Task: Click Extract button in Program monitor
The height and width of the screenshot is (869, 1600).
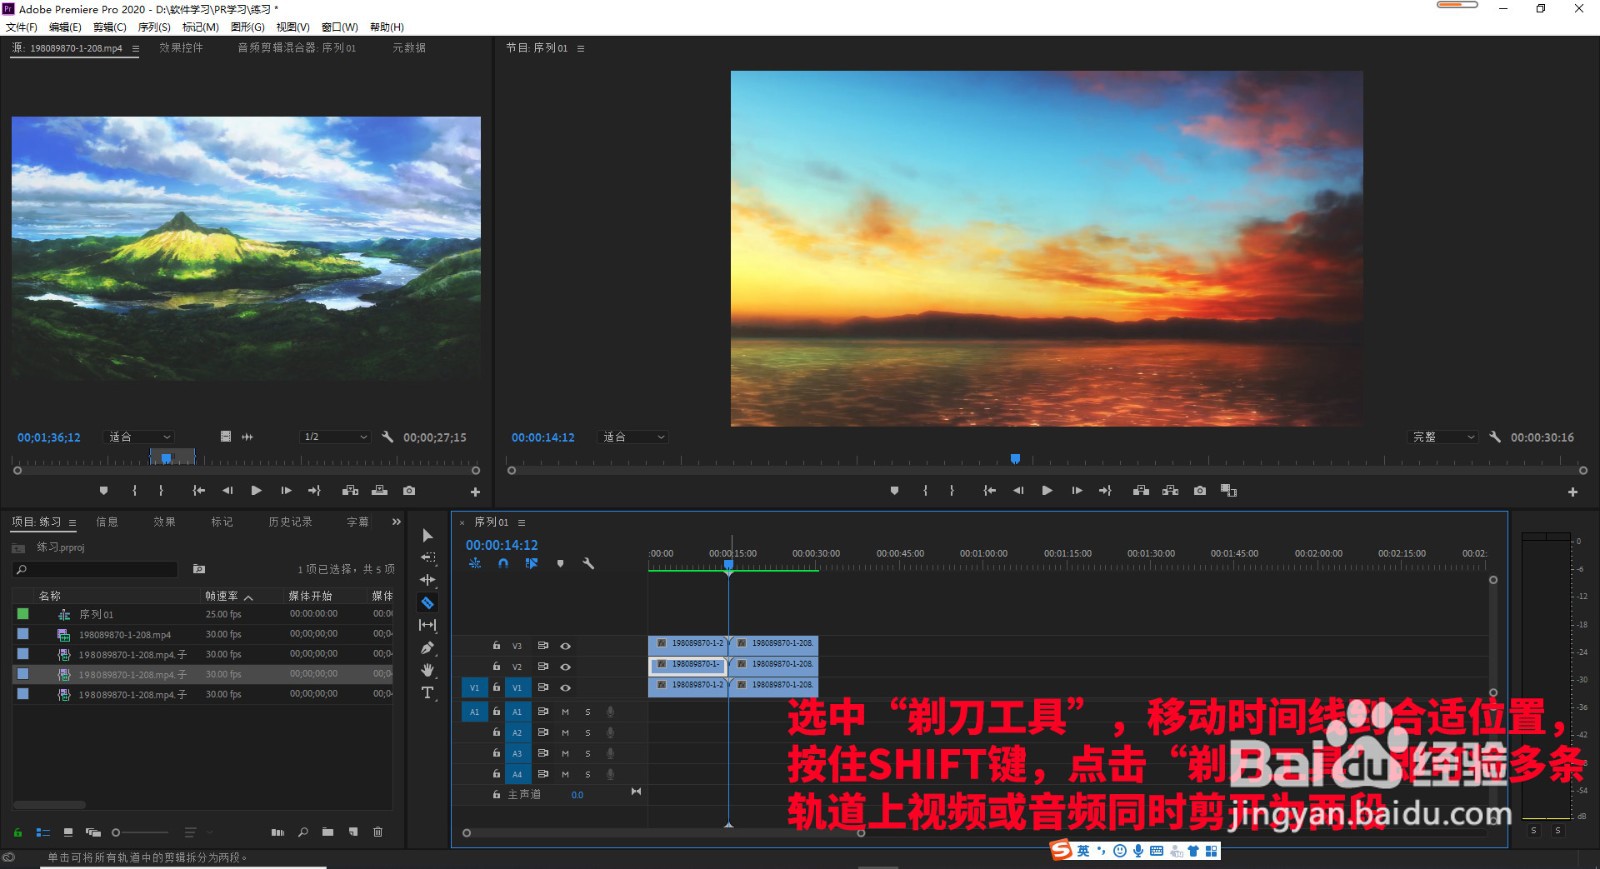Action: (1170, 491)
